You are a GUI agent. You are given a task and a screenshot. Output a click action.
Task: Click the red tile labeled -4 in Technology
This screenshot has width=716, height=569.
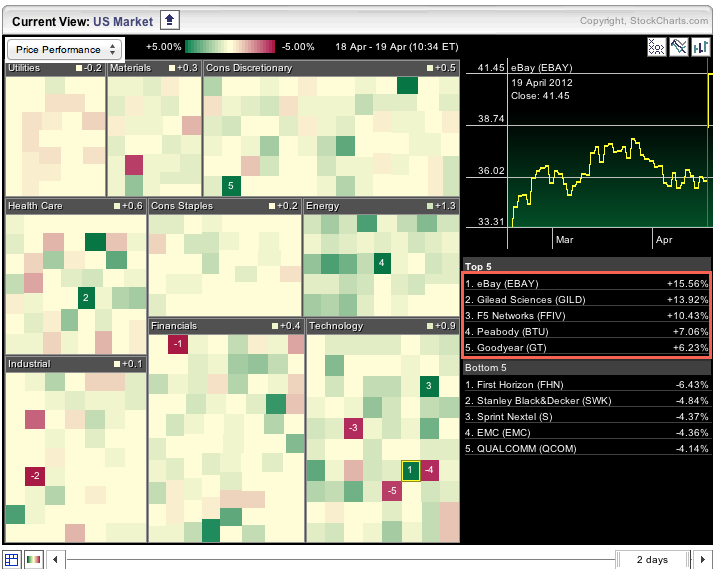(x=429, y=470)
